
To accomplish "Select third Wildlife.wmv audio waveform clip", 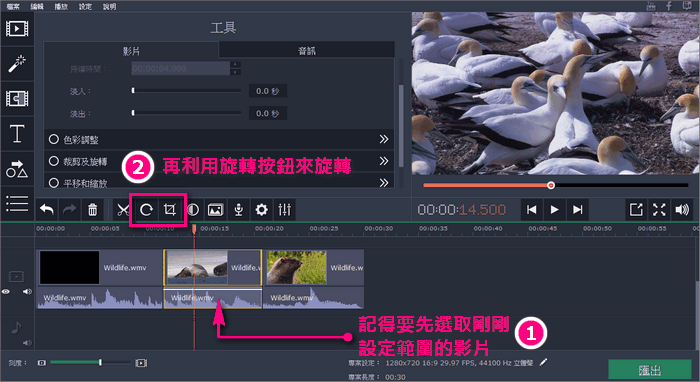I will point(313,298).
